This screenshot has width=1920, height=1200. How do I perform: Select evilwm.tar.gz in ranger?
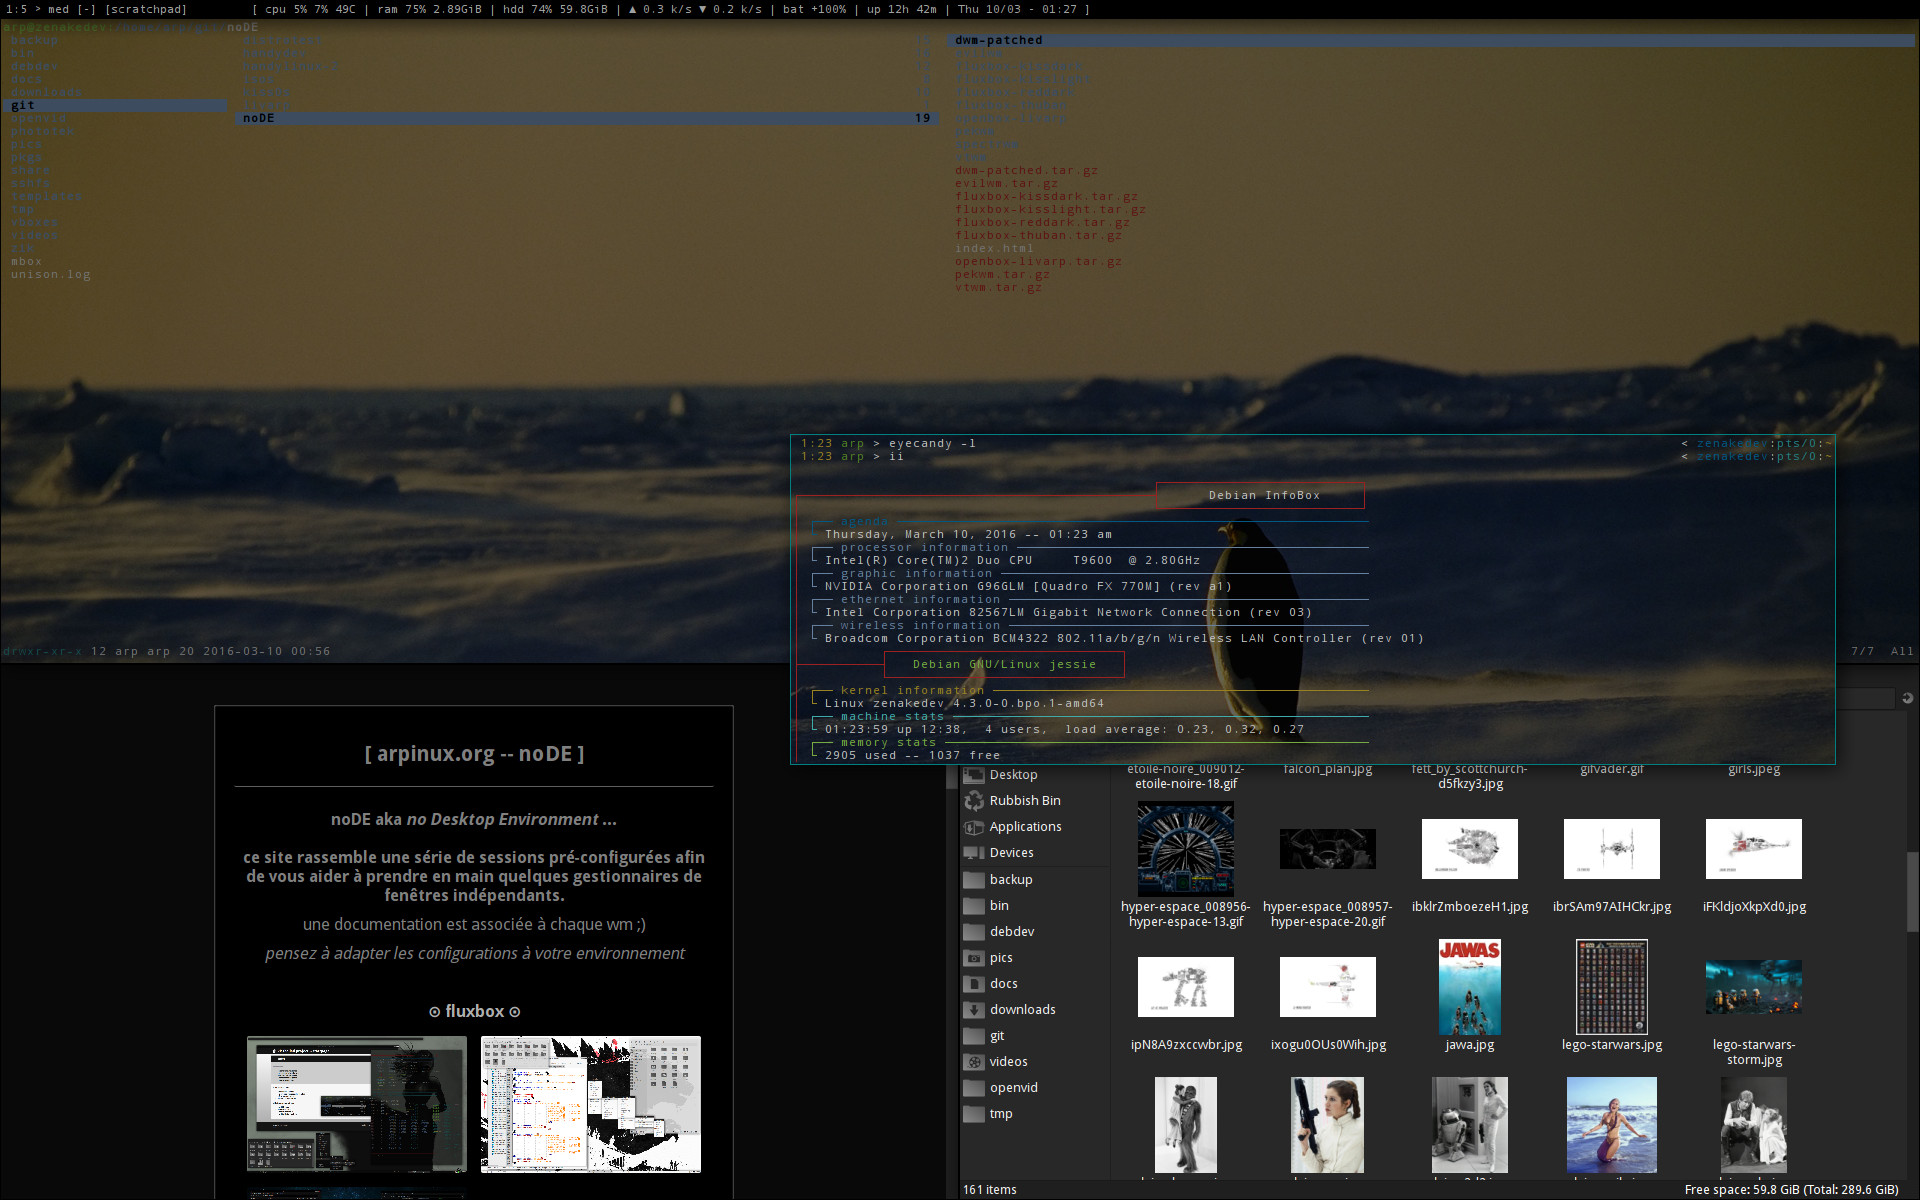coord(1006,183)
